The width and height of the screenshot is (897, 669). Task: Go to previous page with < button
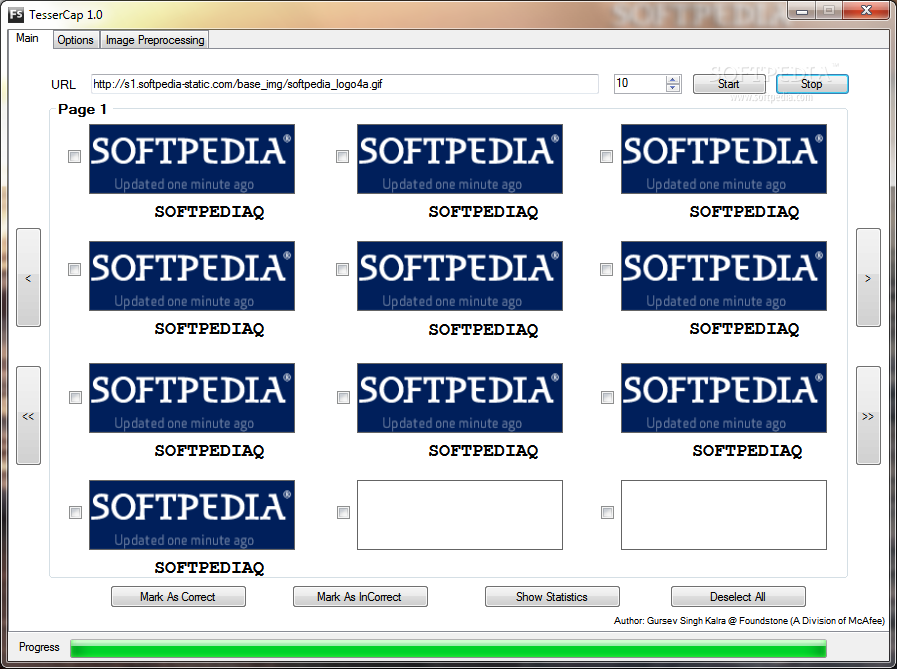pos(28,278)
